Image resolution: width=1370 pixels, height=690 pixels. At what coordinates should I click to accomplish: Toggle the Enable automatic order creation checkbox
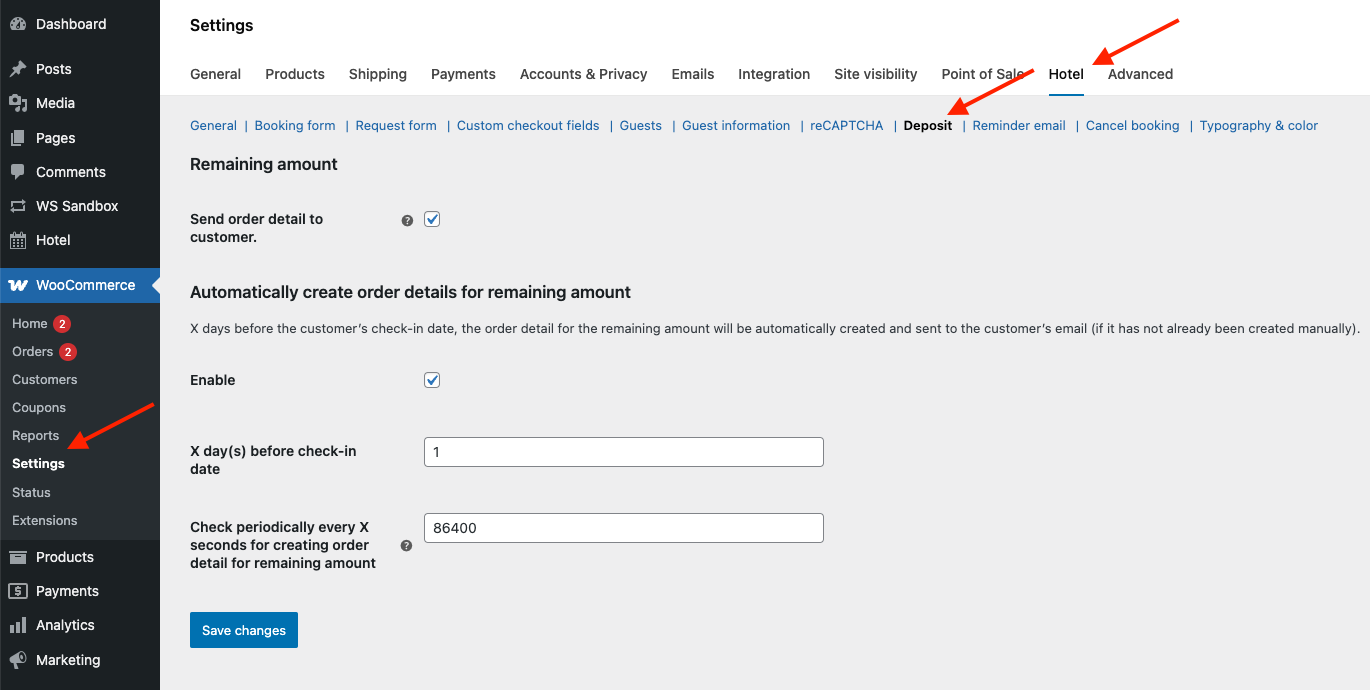tap(432, 380)
